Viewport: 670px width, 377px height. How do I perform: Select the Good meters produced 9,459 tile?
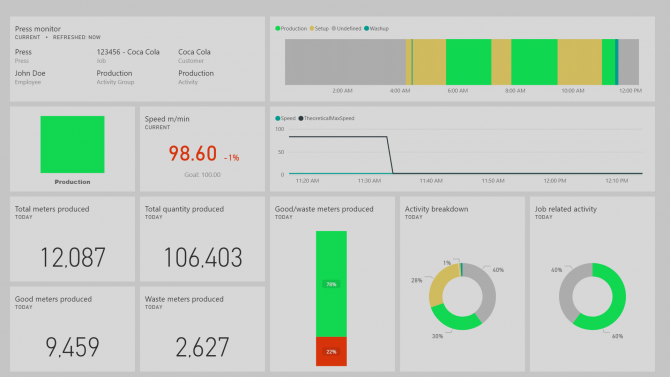[72, 329]
